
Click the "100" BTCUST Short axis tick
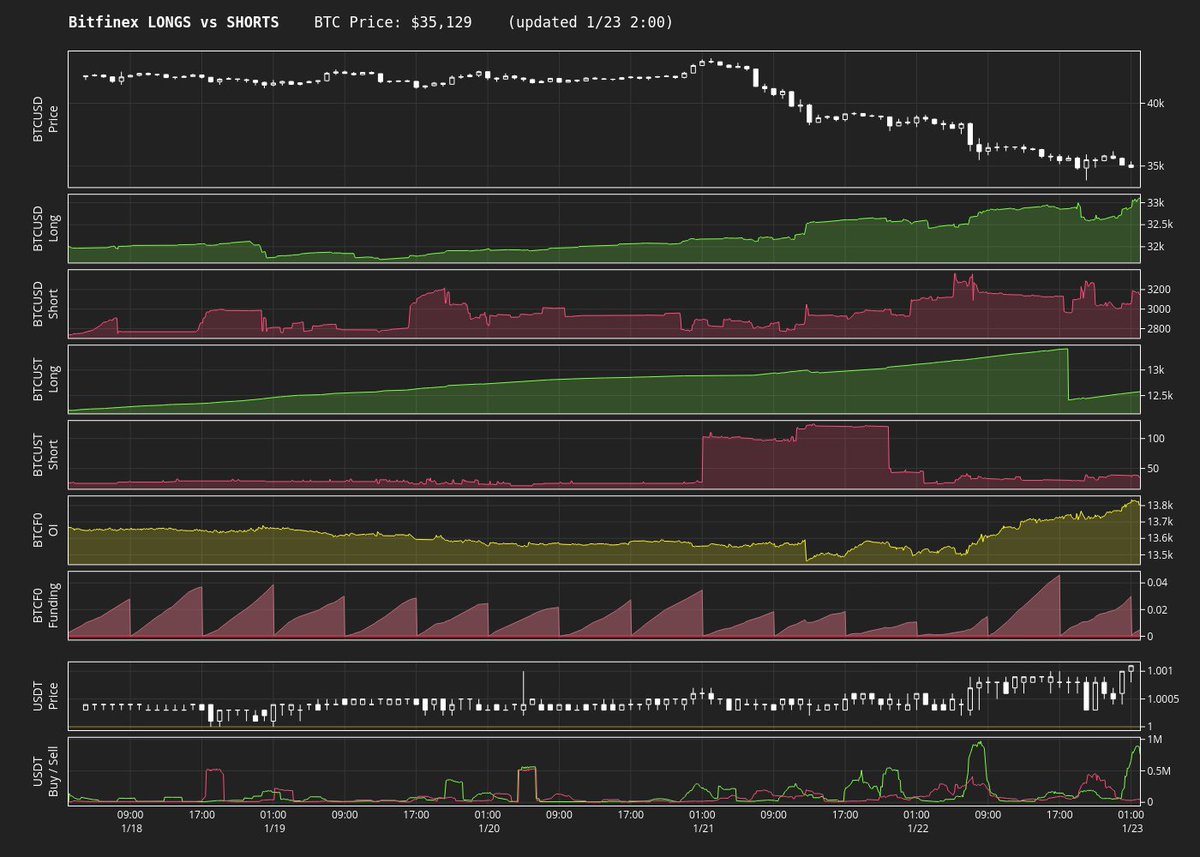coord(1155,438)
